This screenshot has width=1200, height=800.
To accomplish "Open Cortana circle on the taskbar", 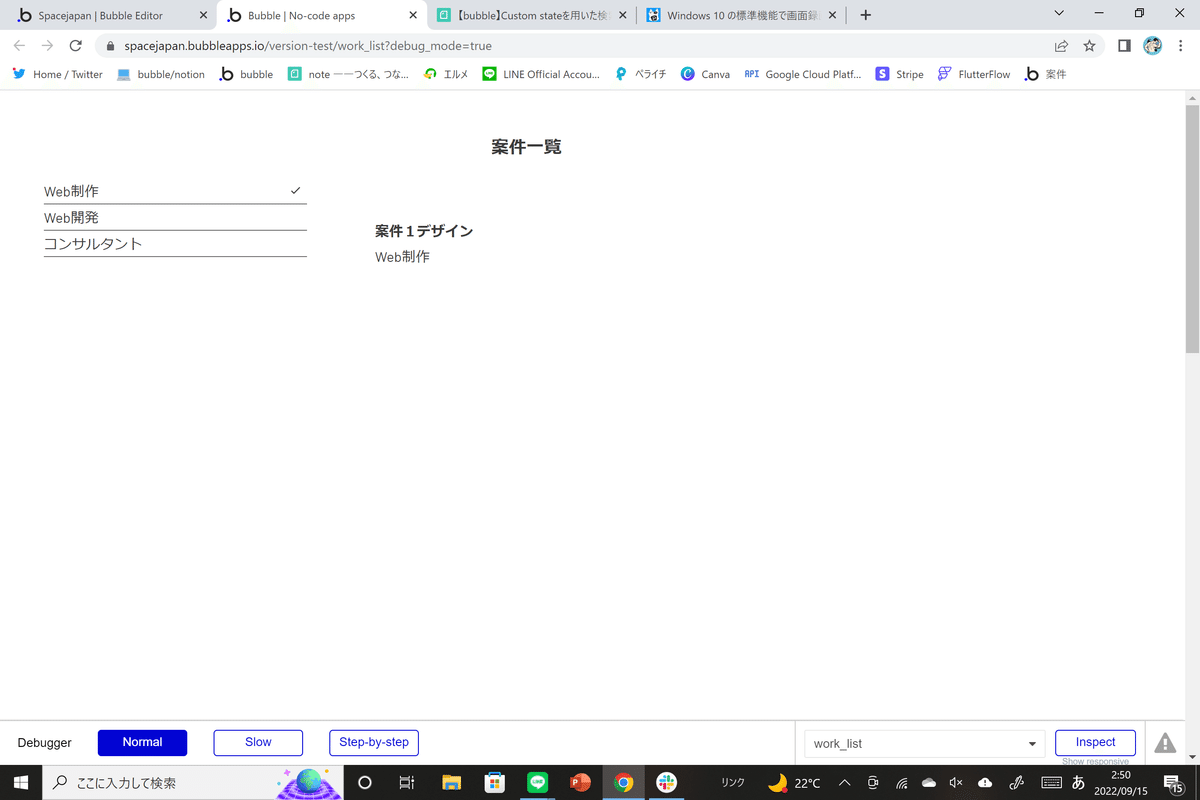I will [x=364, y=783].
